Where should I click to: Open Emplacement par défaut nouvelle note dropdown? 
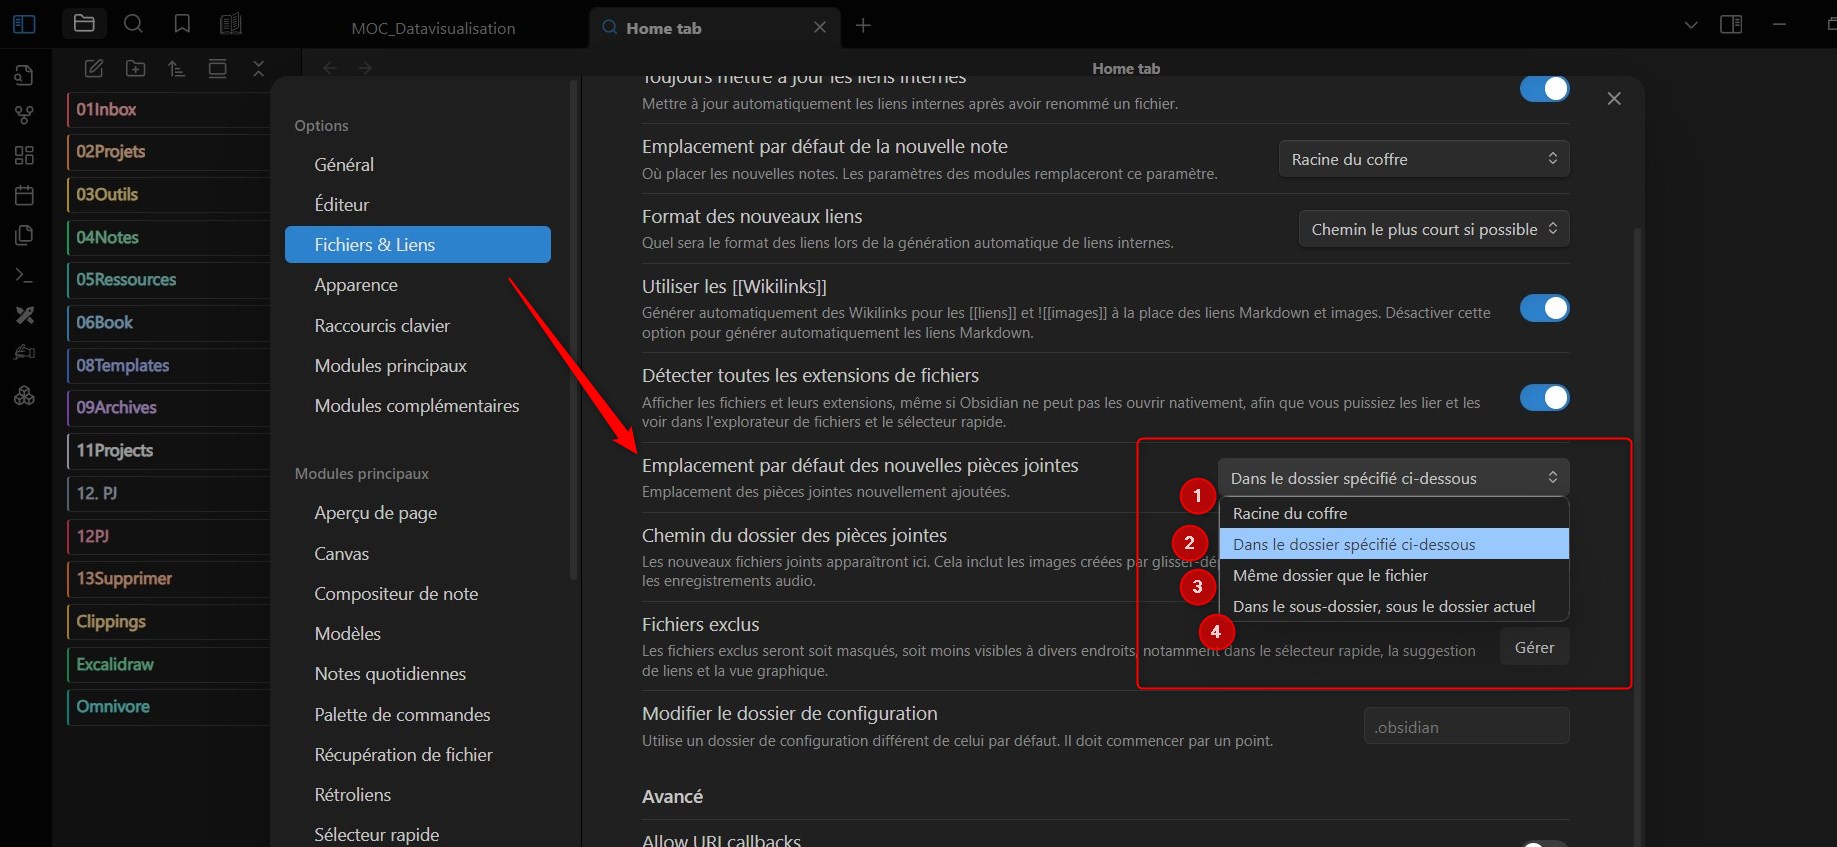coord(1424,159)
